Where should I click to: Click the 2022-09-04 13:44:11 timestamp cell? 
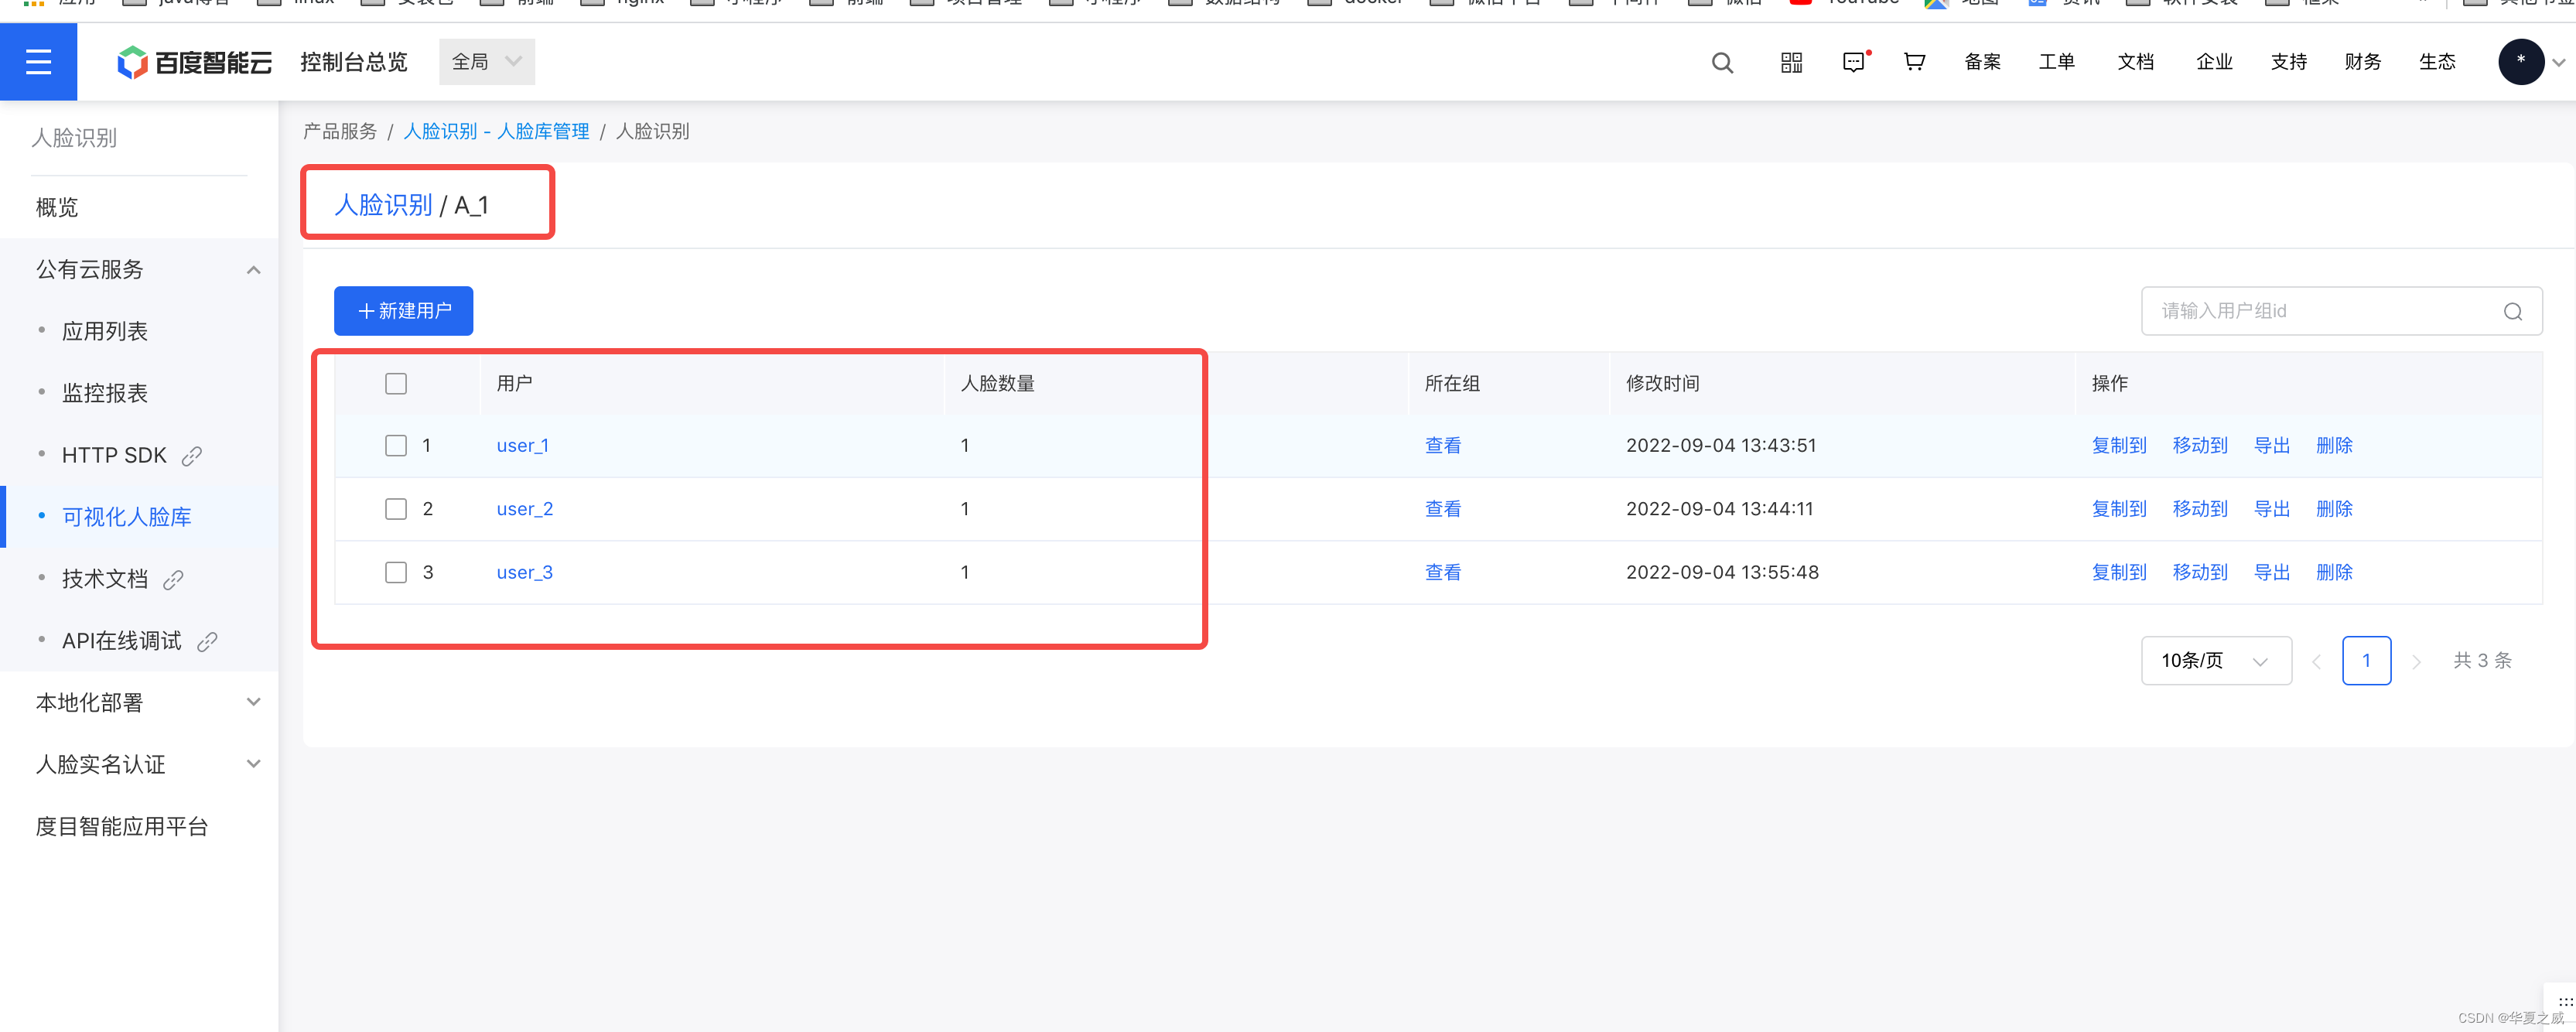point(1719,509)
